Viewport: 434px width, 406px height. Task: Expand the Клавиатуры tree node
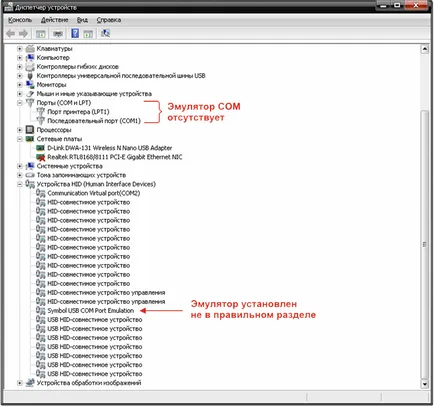[x=20, y=49]
